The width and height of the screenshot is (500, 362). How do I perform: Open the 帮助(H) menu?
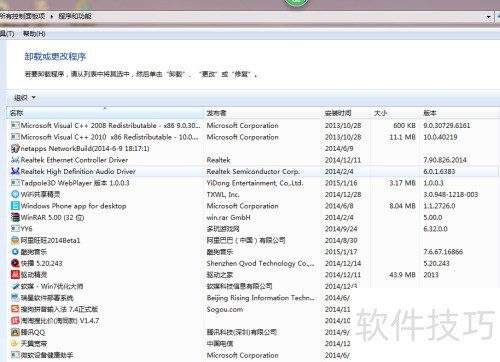click(34, 34)
